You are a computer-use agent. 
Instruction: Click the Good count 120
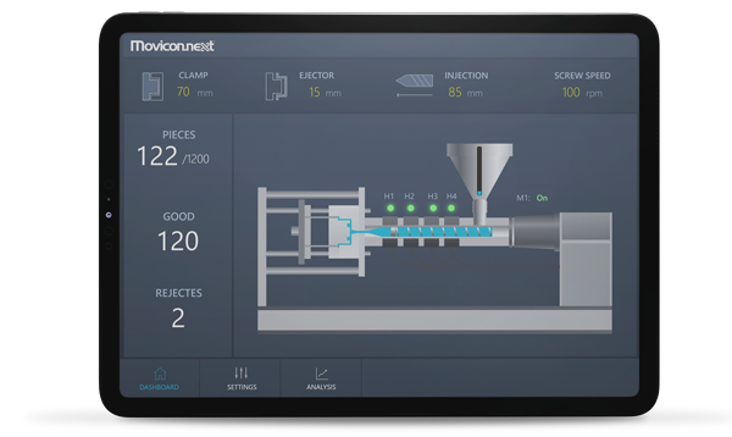pos(178,241)
